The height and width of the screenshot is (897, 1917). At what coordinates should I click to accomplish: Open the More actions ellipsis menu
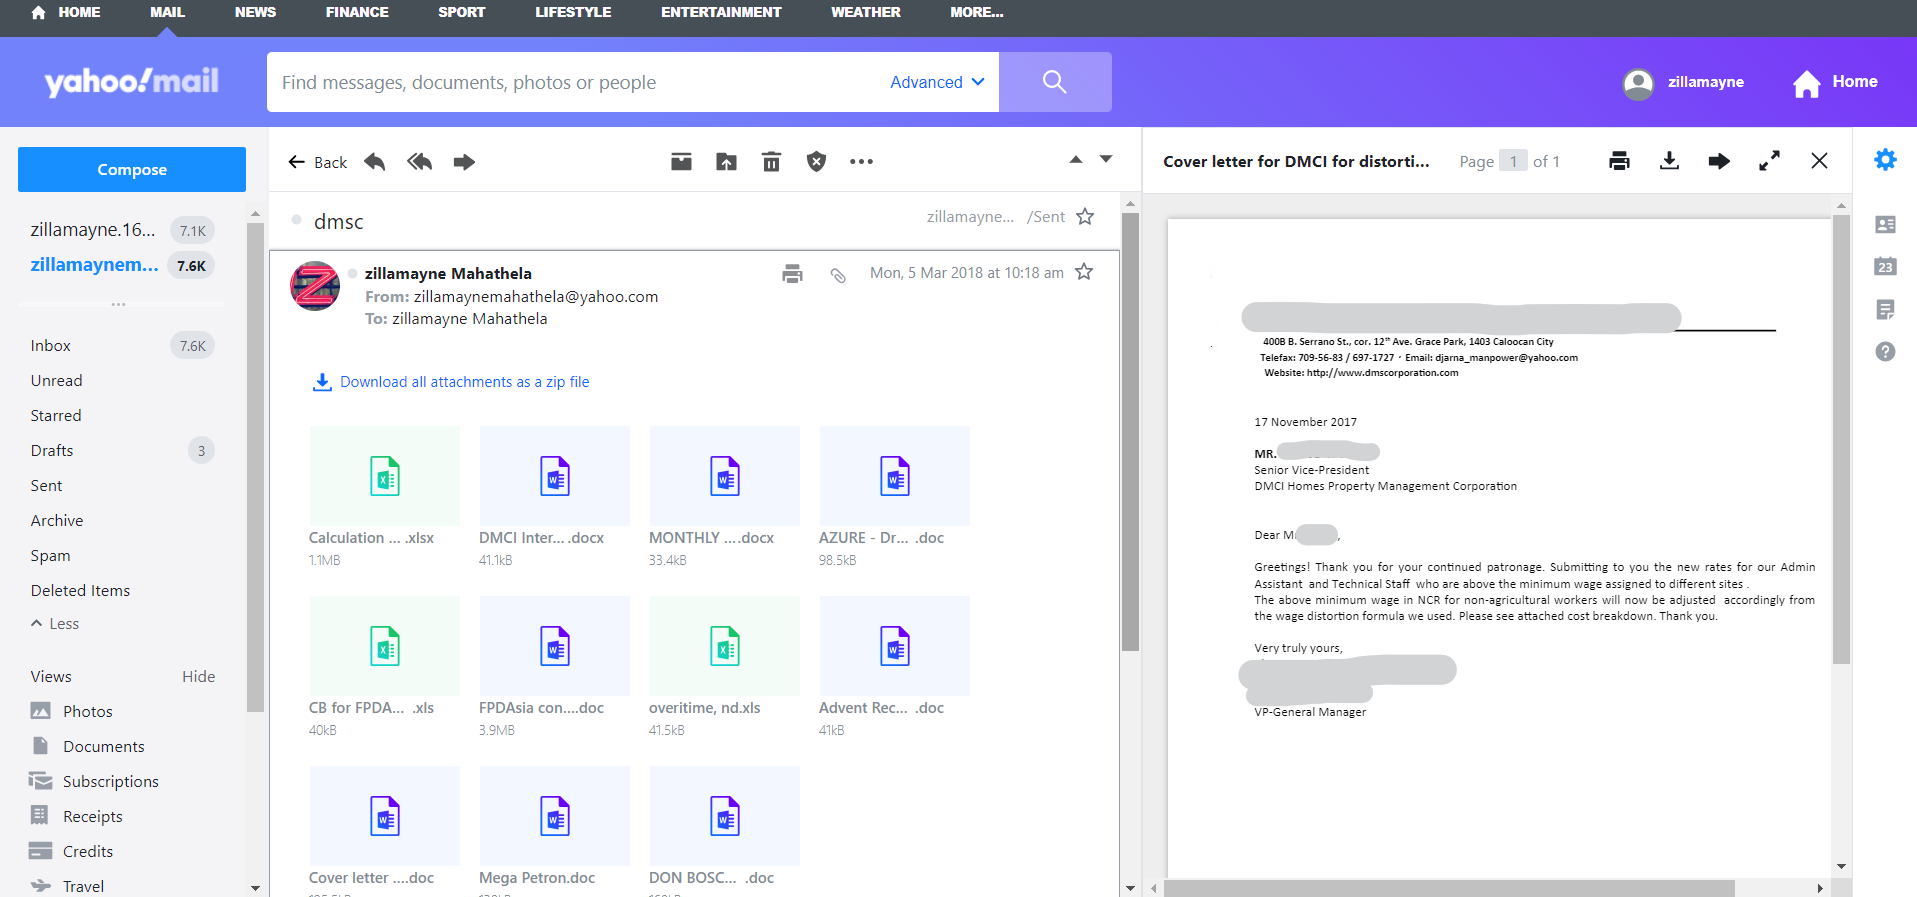pos(861,162)
